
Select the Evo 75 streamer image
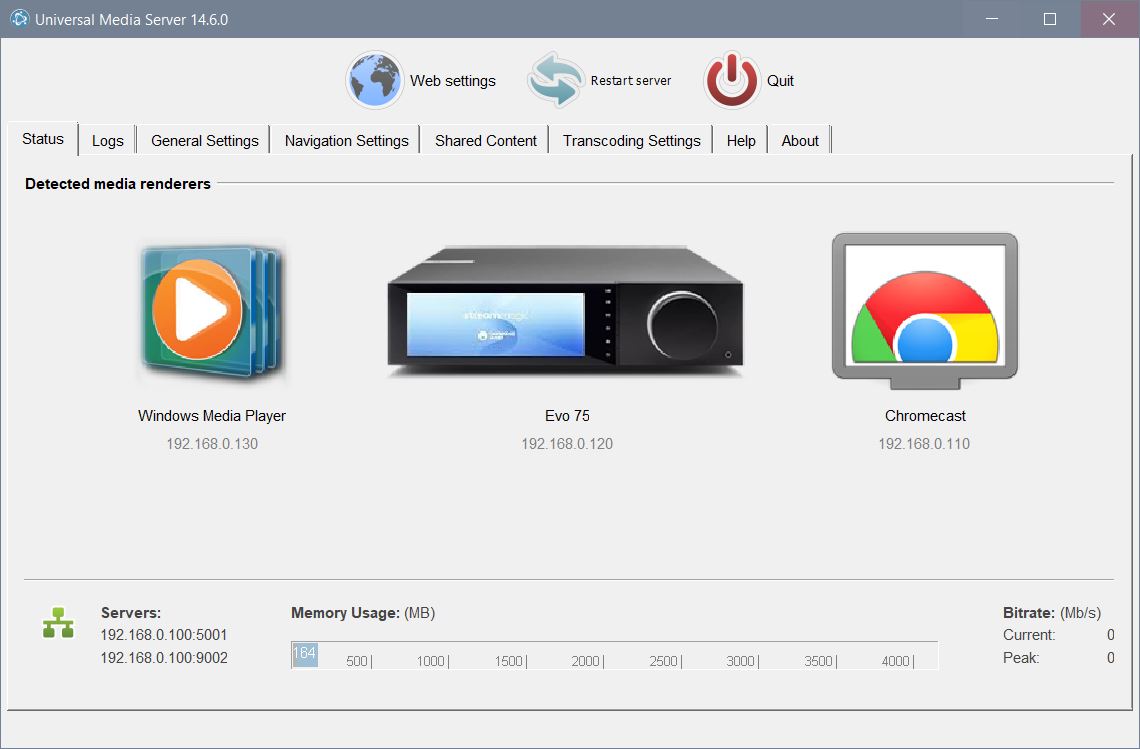tap(566, 313)
